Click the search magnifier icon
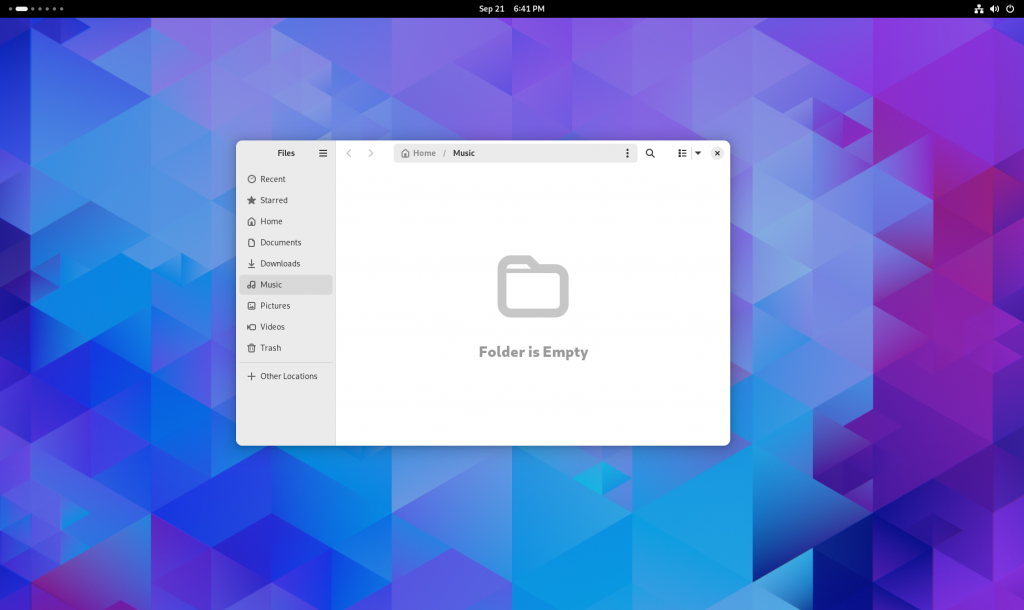This screenshot has height=610, width=1024. [650, 153]
